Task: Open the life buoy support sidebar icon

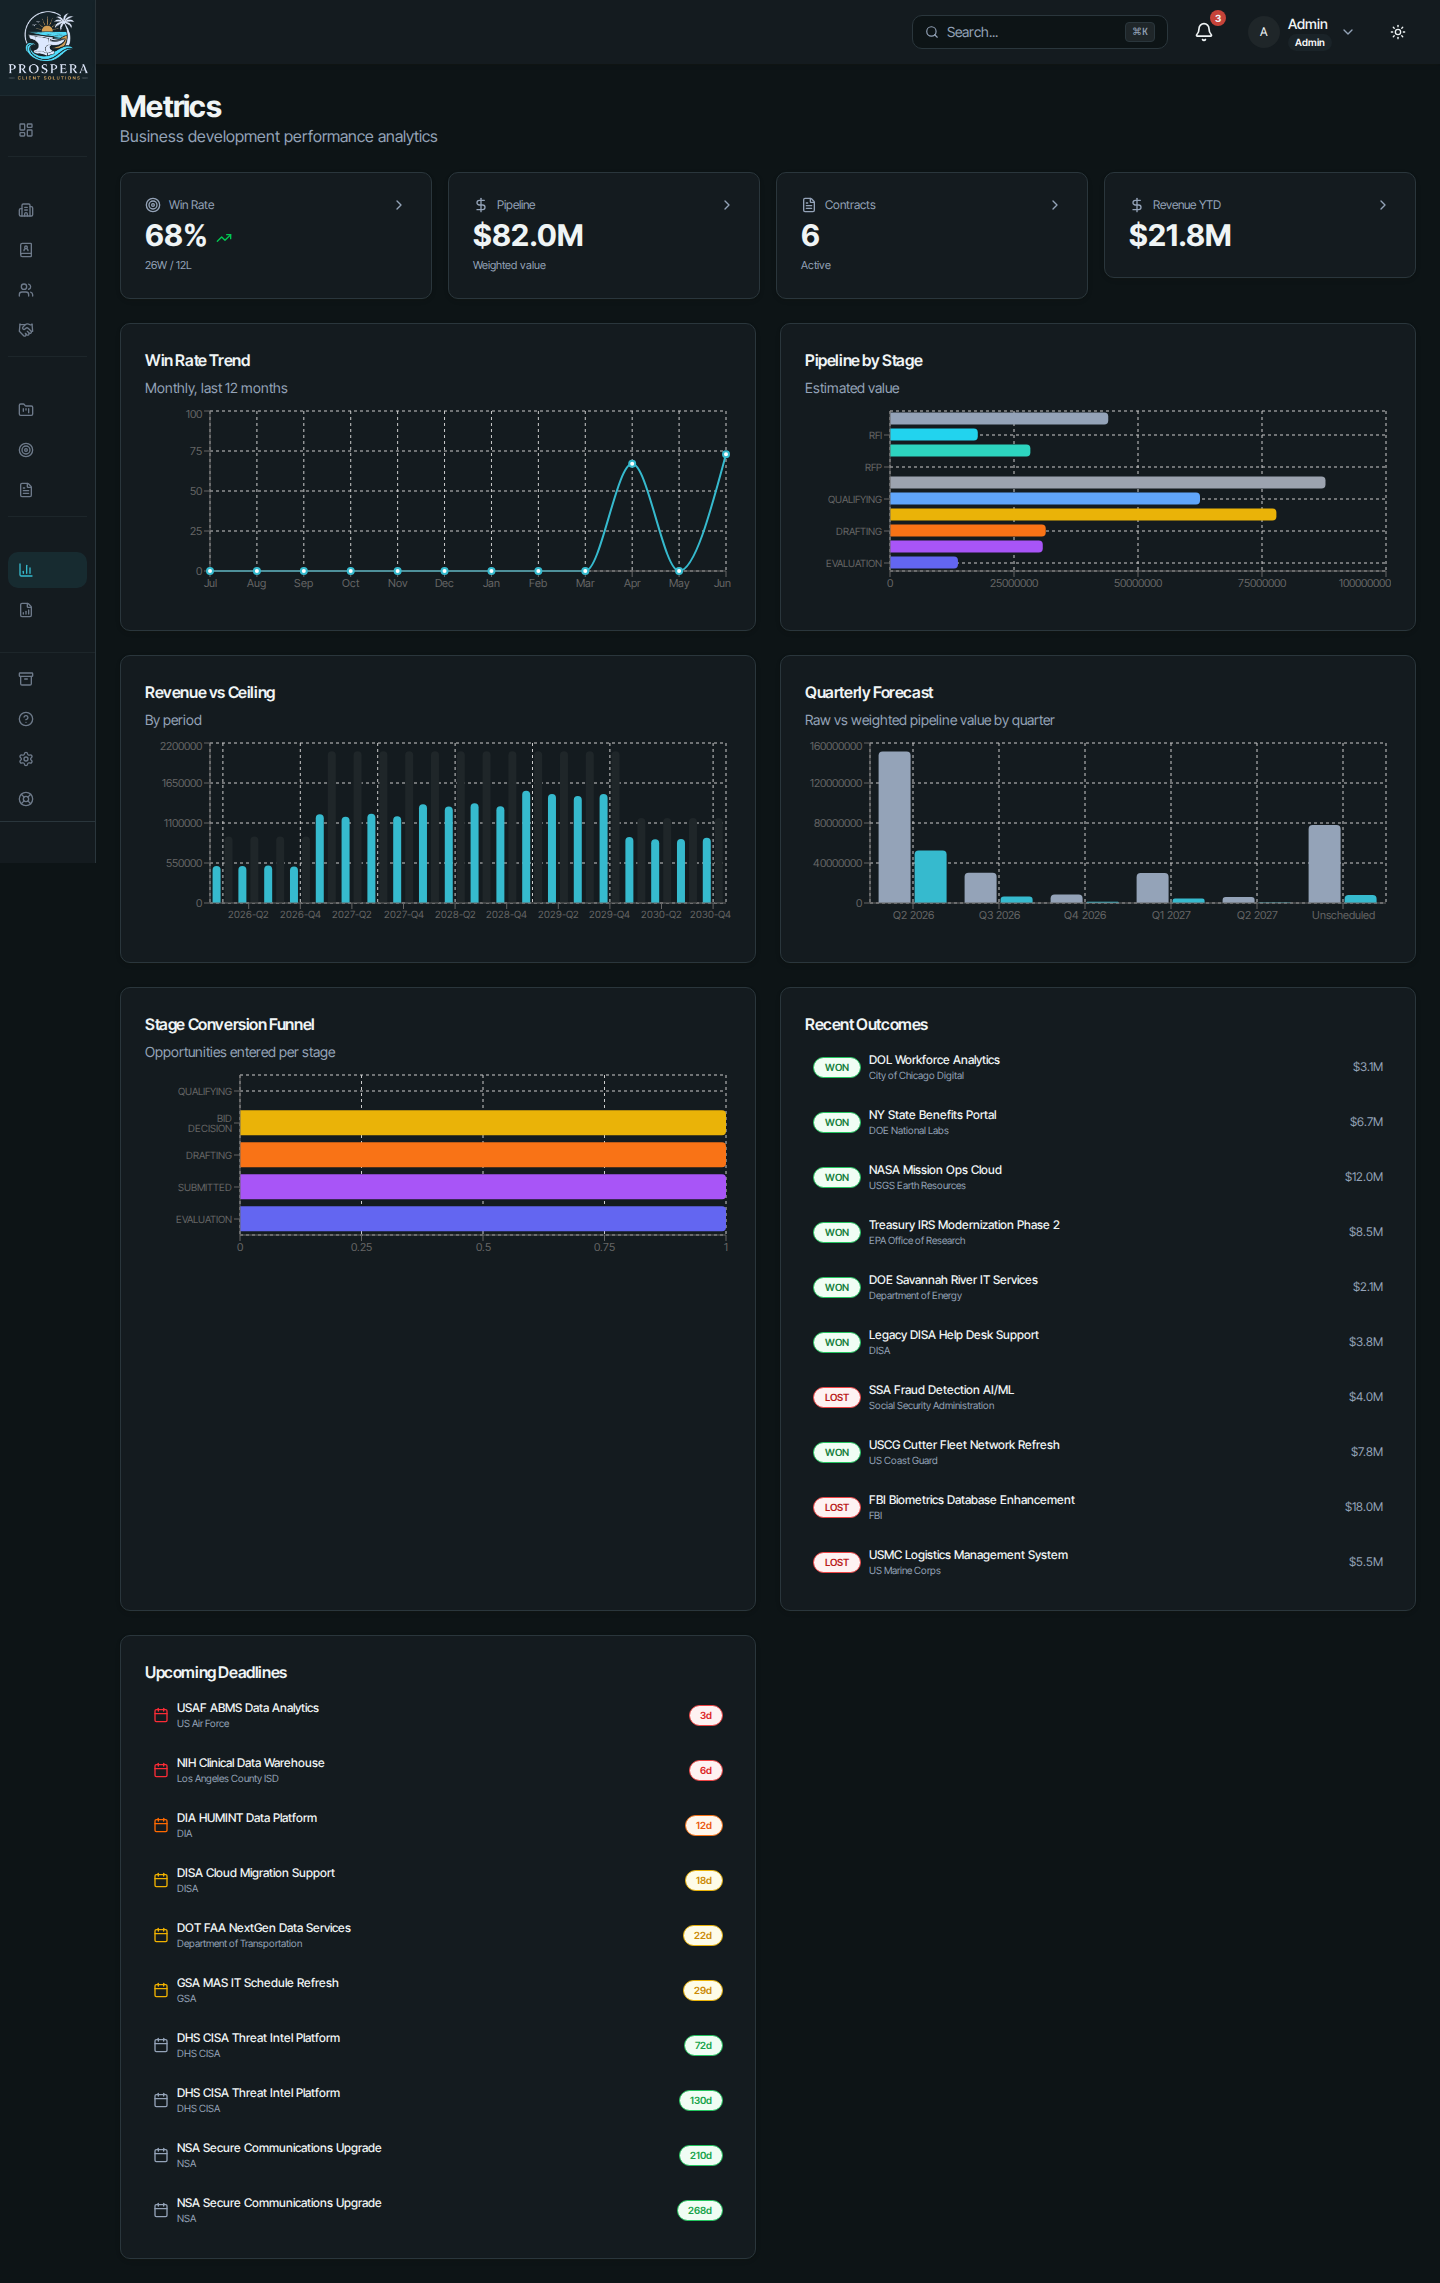Action: 26,799
